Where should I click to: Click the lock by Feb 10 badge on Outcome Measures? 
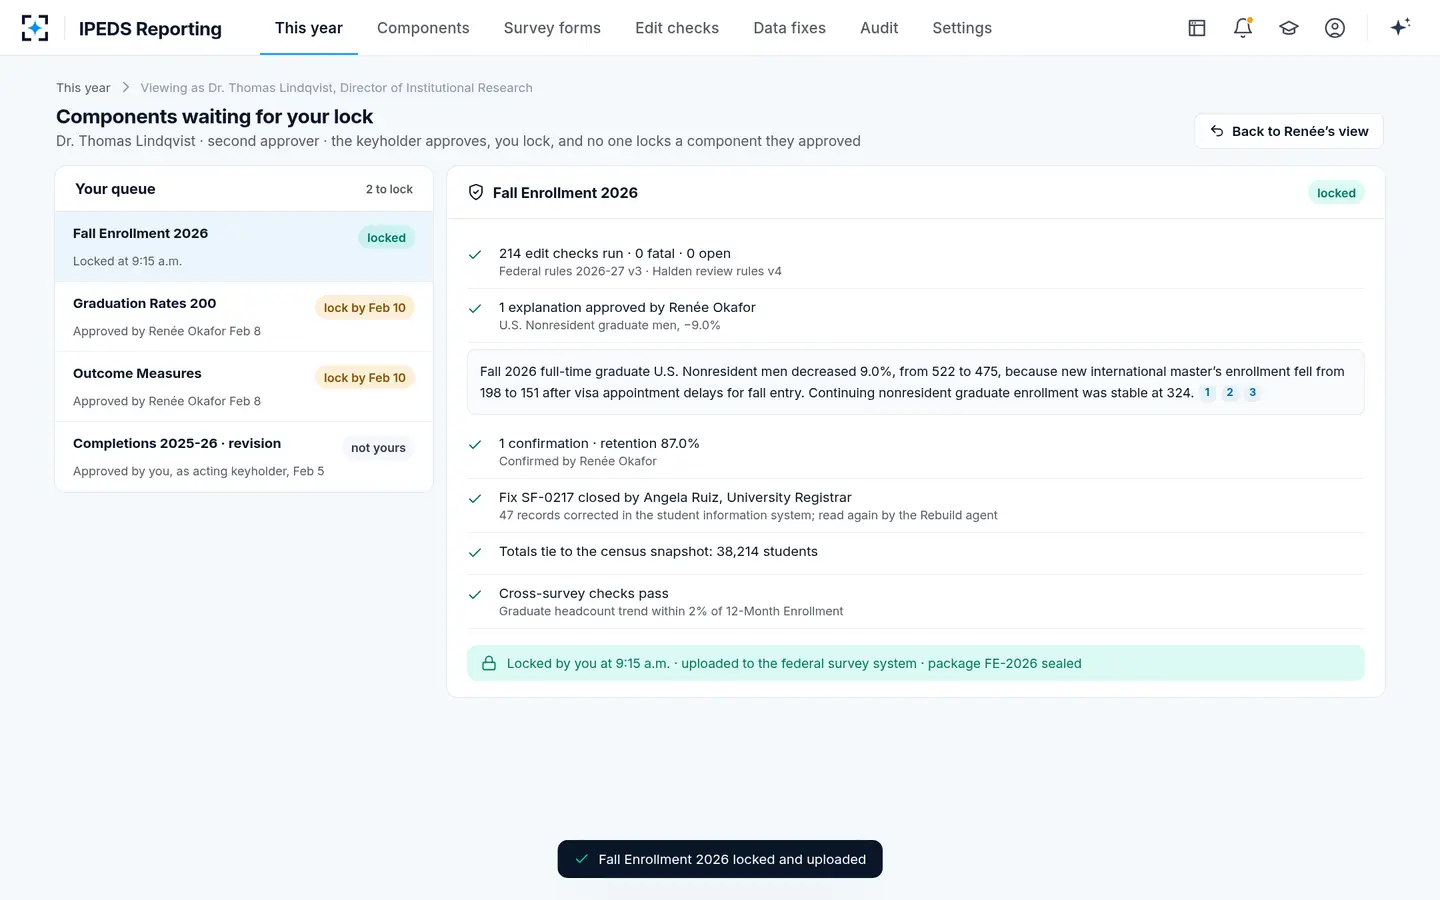[x=365, y=378]
